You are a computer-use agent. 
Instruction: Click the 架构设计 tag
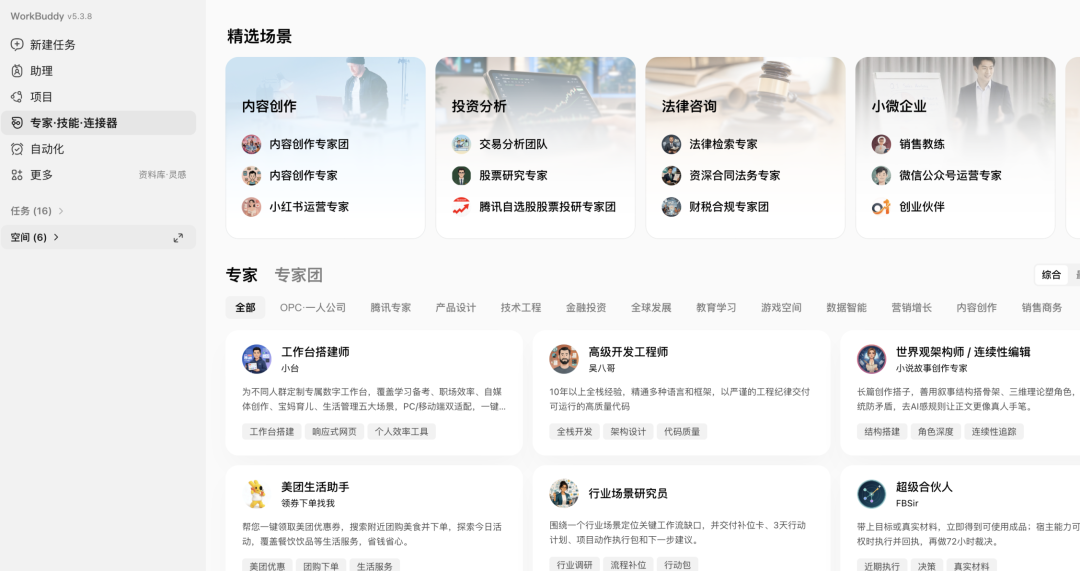[628, 432]
